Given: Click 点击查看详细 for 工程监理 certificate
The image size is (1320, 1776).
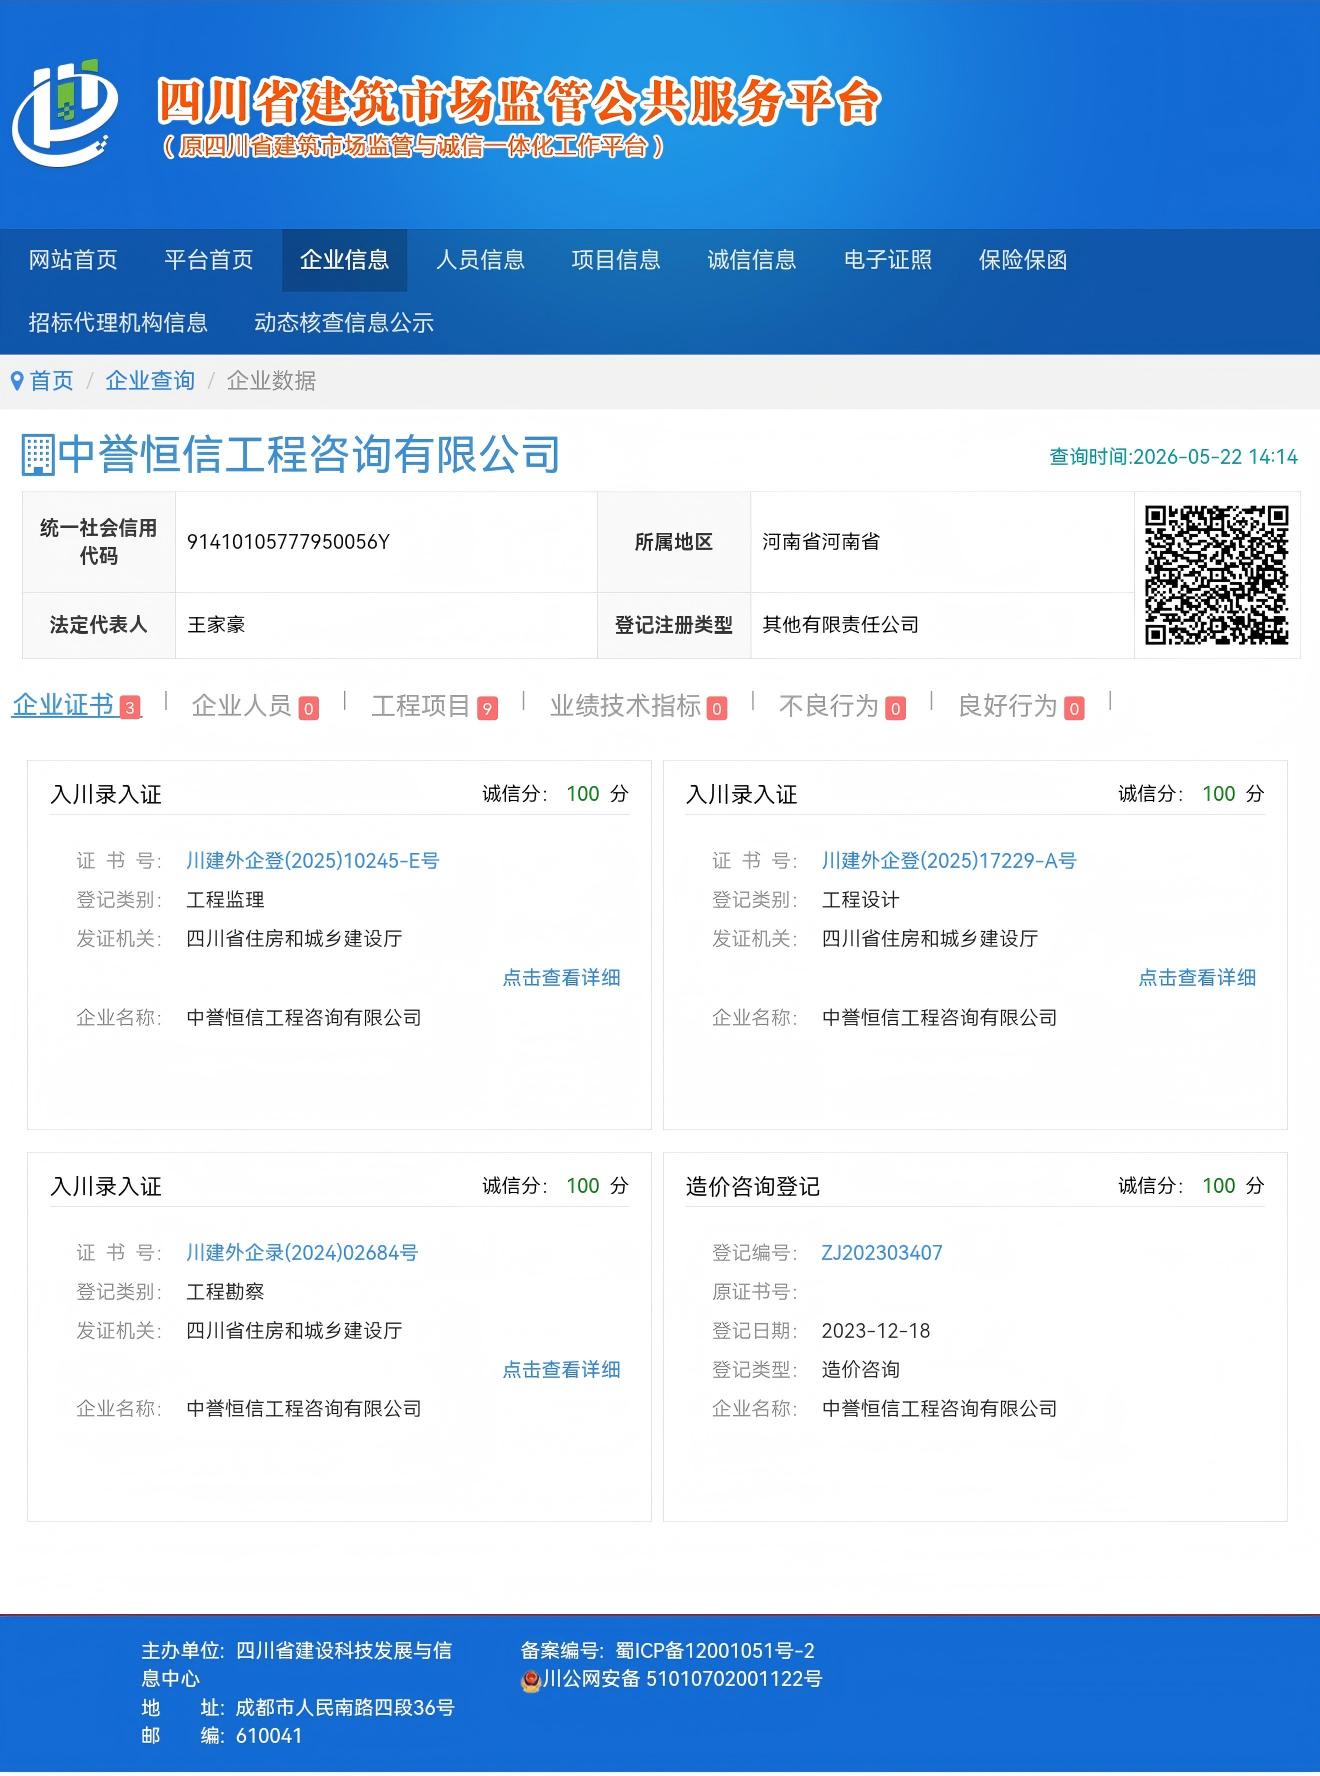Looking at the screenshot, I should tap(561, 978).
